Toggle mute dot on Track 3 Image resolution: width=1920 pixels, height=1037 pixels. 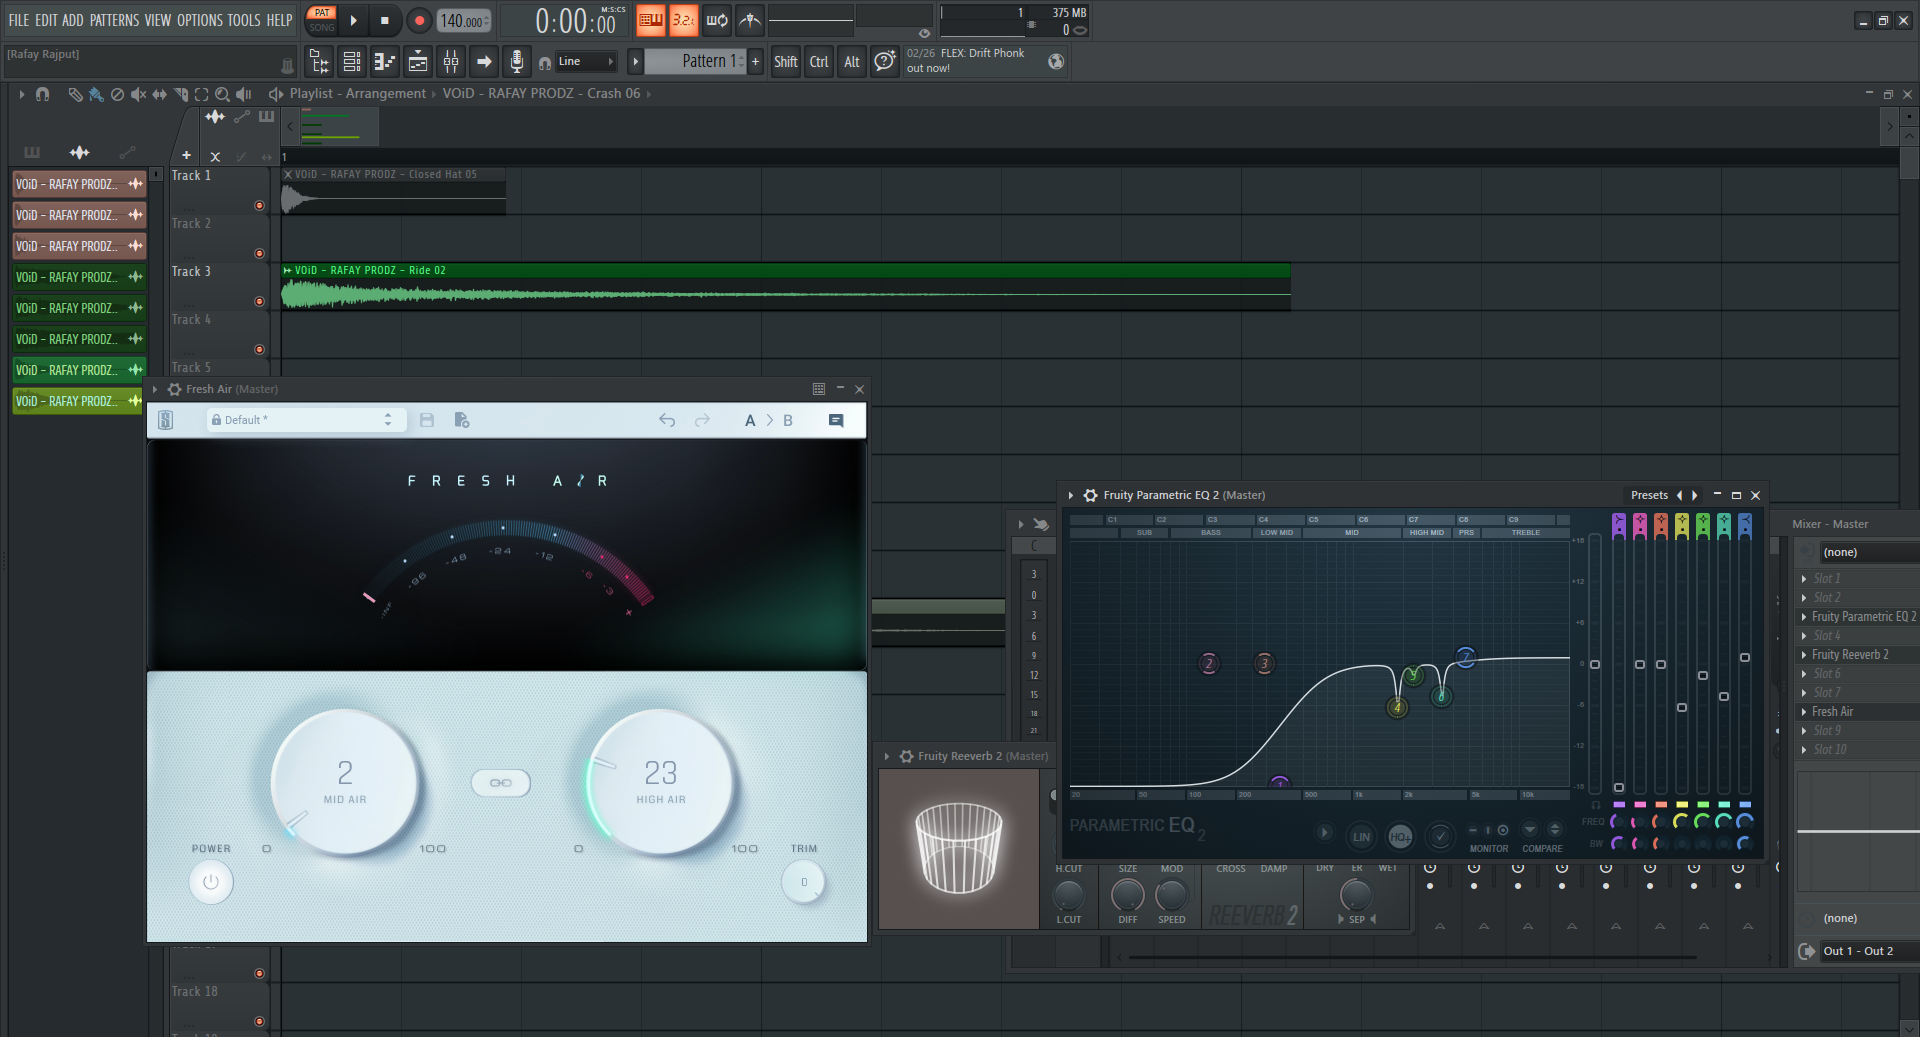(x=259, y=301)
